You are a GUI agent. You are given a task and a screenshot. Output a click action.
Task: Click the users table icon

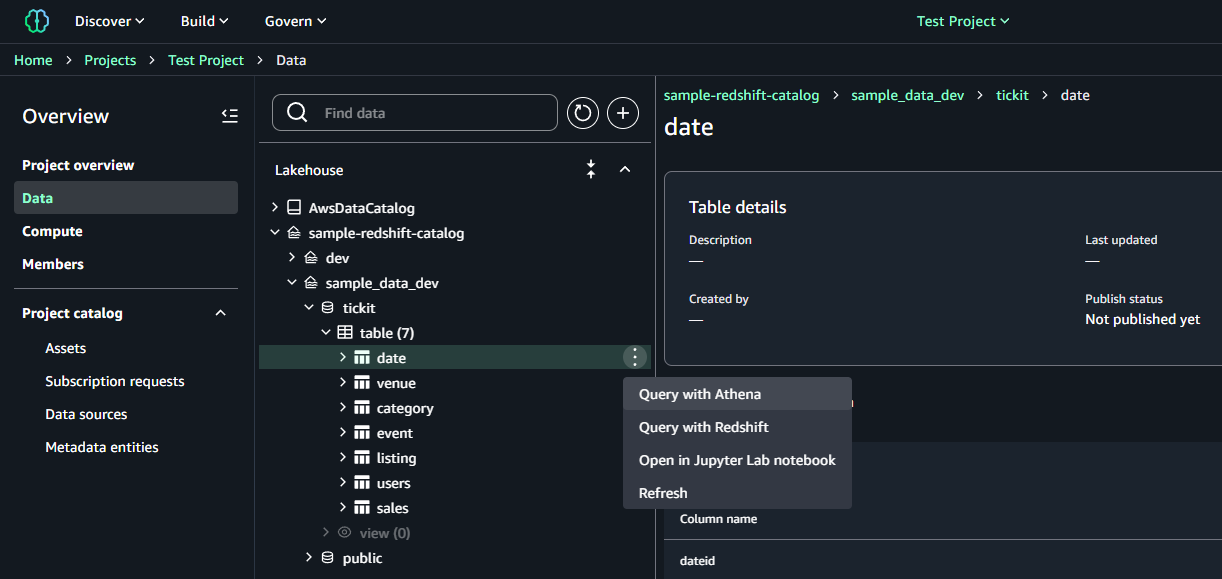(x=362, y=483)
